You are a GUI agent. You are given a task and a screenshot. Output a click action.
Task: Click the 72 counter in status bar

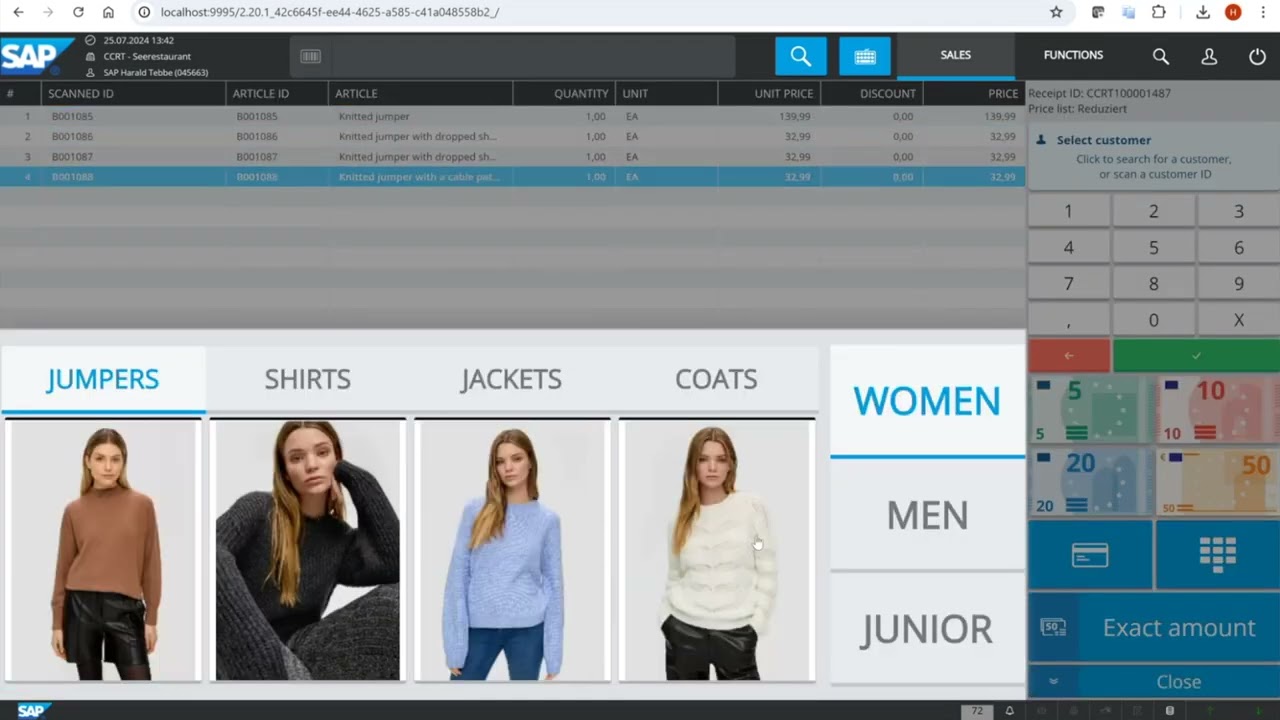(x=977, y=711)
